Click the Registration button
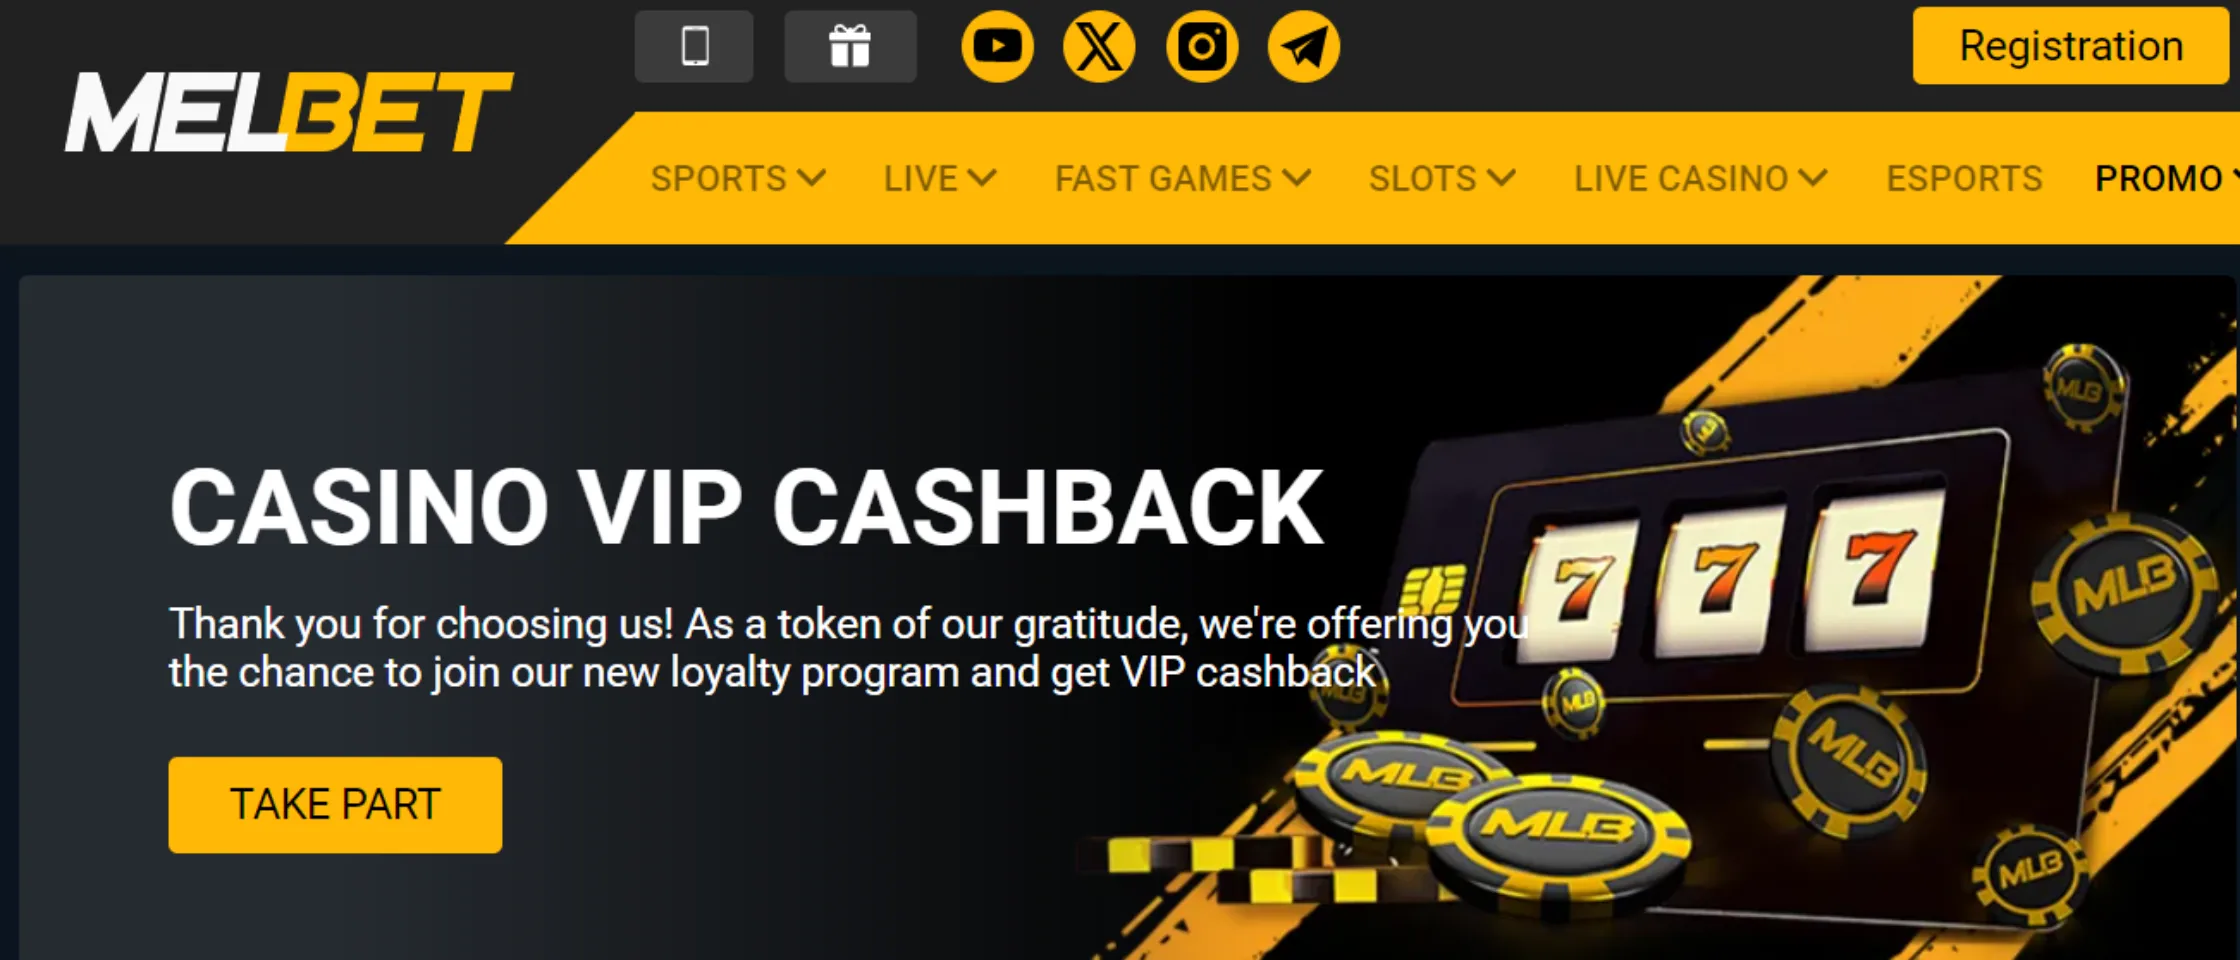This screenshot has height=960, width=2240. 2071,46
